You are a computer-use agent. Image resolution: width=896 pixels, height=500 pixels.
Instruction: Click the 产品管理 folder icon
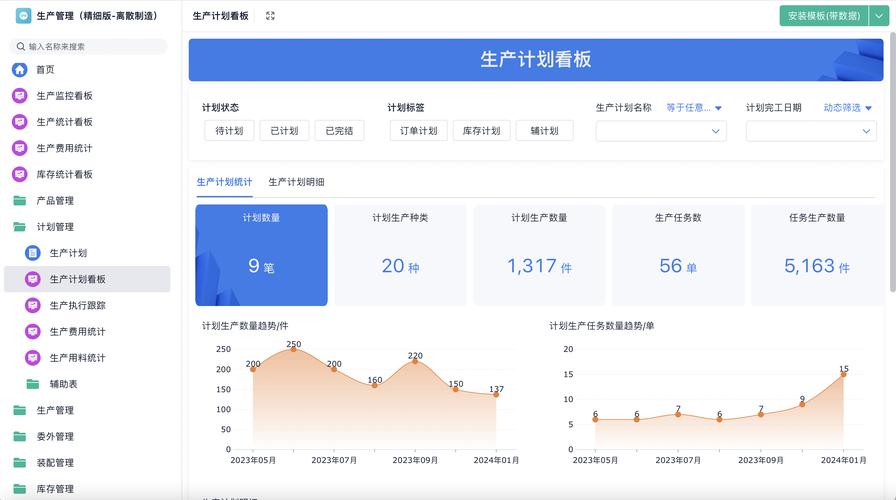(20, 201)
